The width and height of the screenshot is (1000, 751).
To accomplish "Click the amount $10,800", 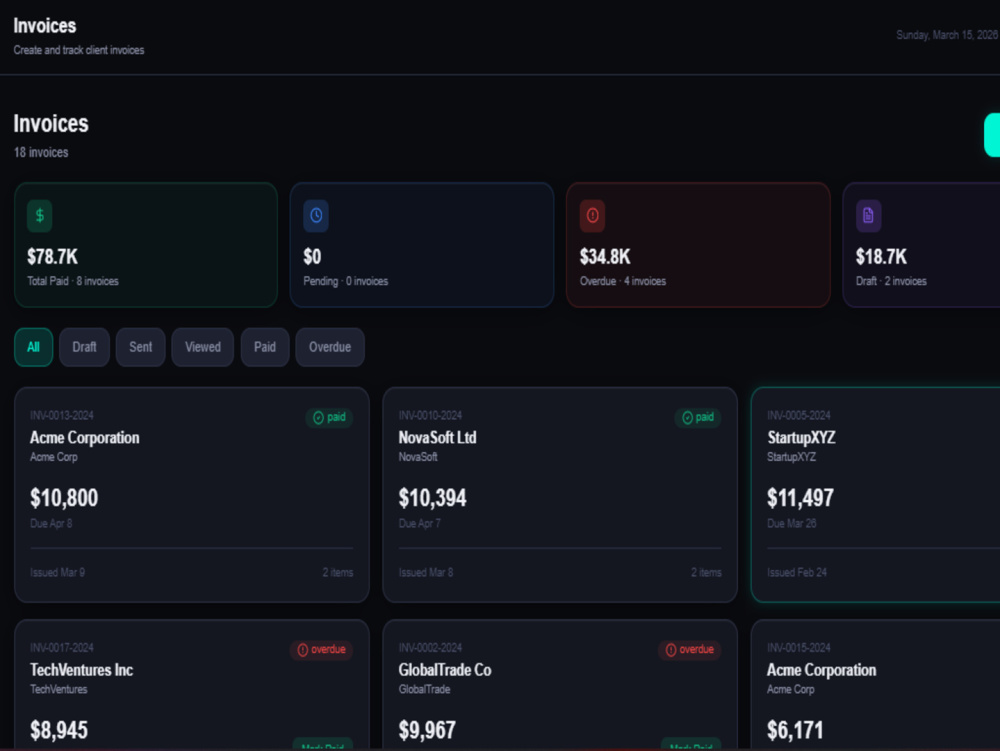I will click(x=64, y=498).
